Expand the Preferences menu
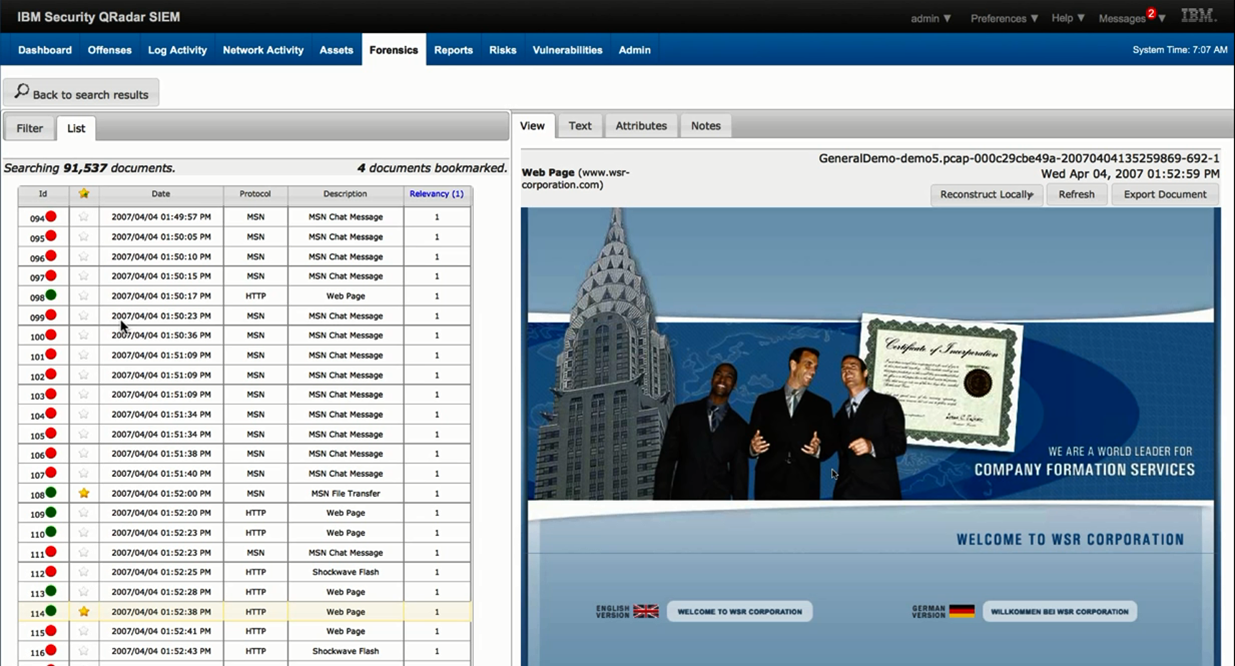This screenshot has height=666, width=1235. [x=1004, y=18]
